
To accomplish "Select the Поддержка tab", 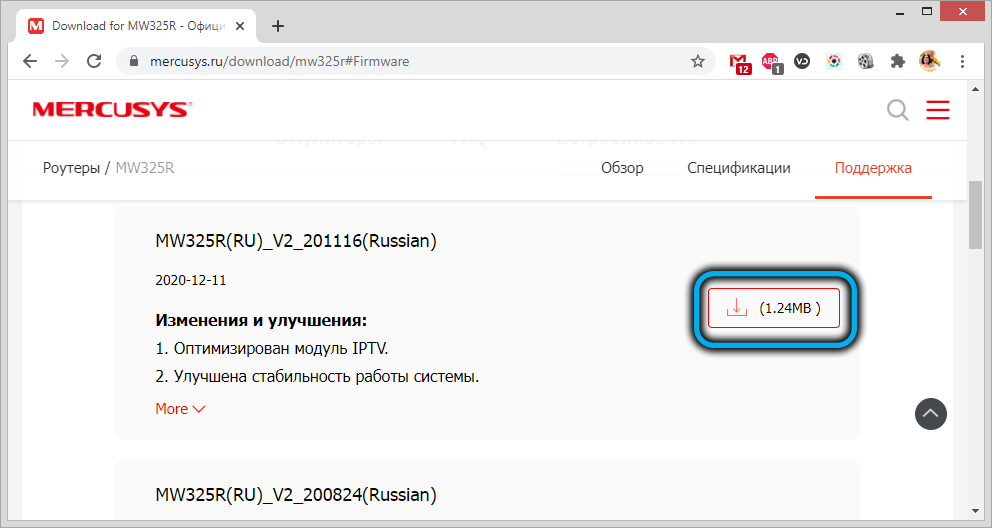I will (873, 168).
